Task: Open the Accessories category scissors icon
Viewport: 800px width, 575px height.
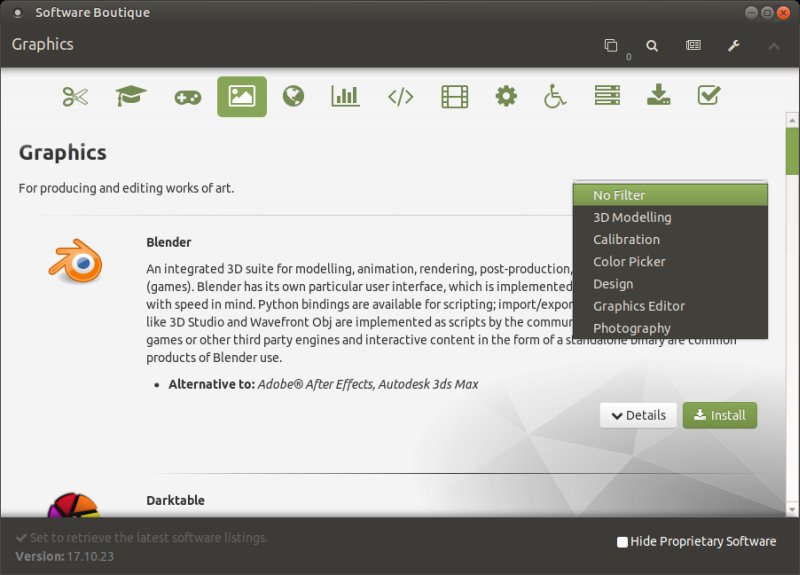Action: point(76,96)
